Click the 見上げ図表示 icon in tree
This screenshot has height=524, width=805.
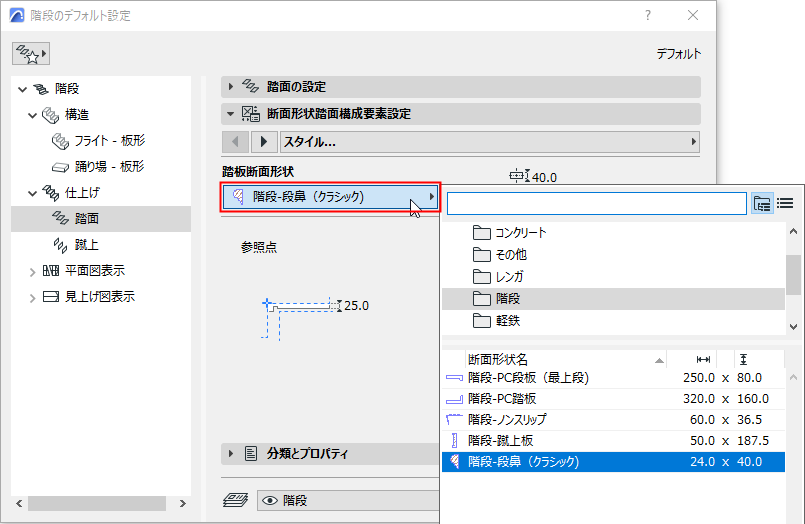51,297
